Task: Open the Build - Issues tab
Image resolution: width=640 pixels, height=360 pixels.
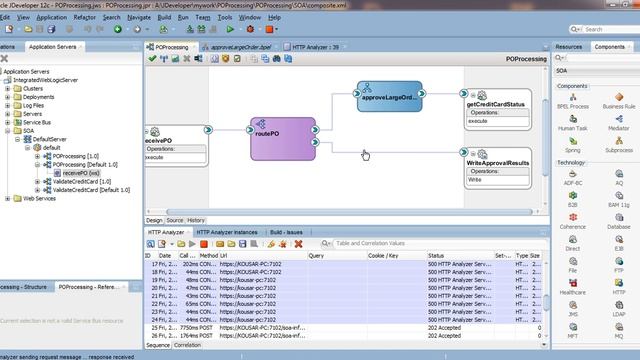Action: click(286, 232)
